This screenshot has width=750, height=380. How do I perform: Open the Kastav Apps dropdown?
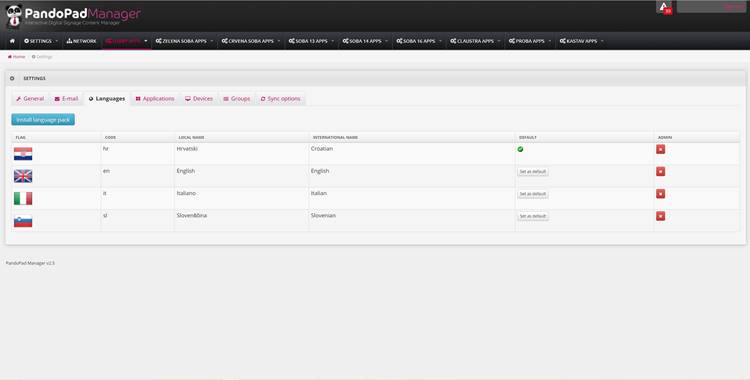tap(581, 41)
